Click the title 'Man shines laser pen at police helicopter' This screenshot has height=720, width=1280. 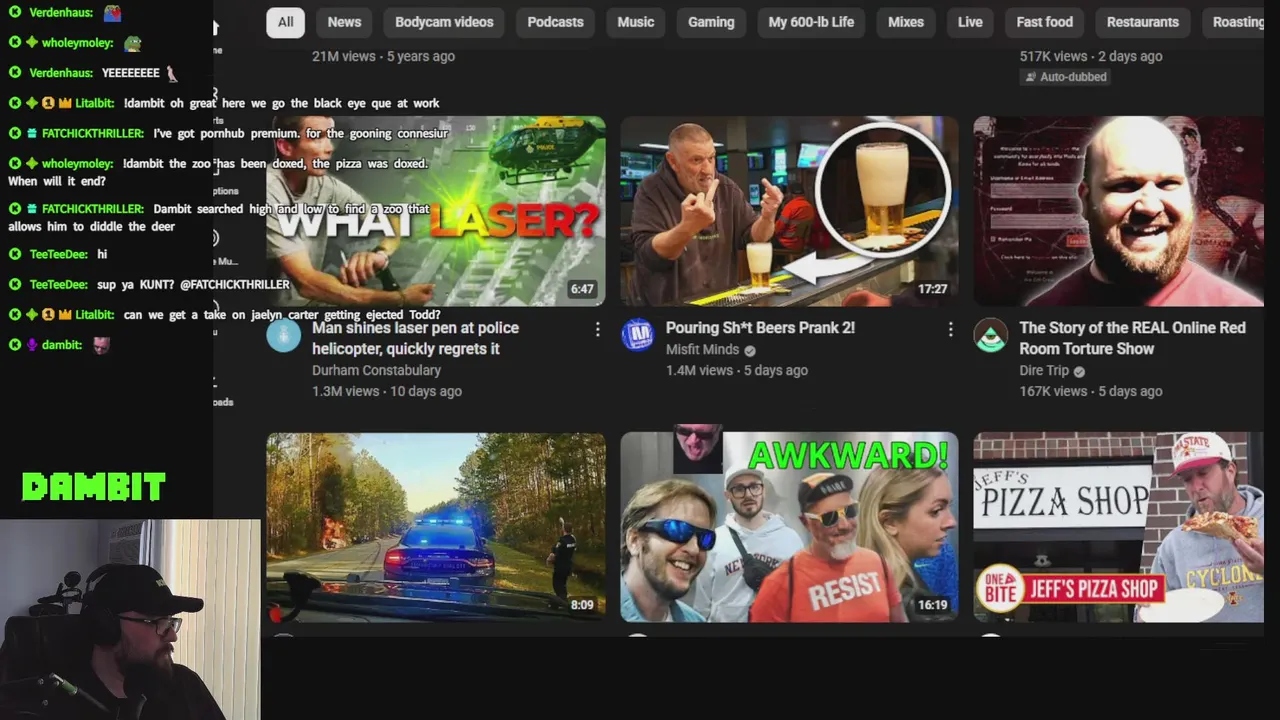(x=415, y=338)
